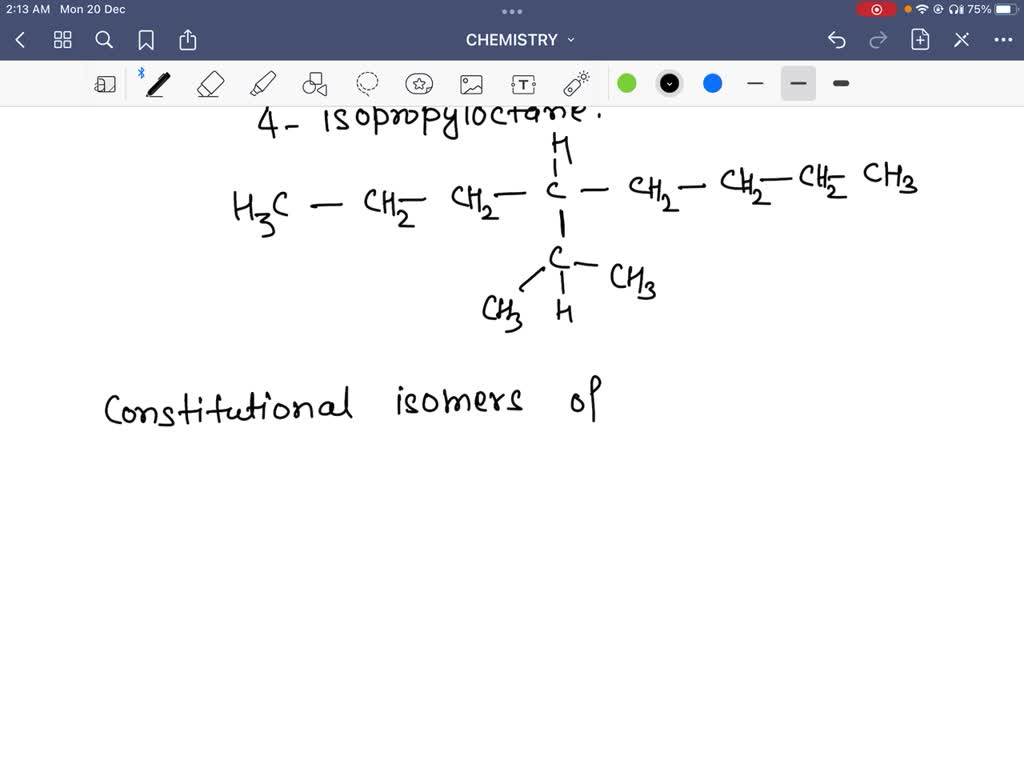Open the Sticker tool

[x=419, y=84]
